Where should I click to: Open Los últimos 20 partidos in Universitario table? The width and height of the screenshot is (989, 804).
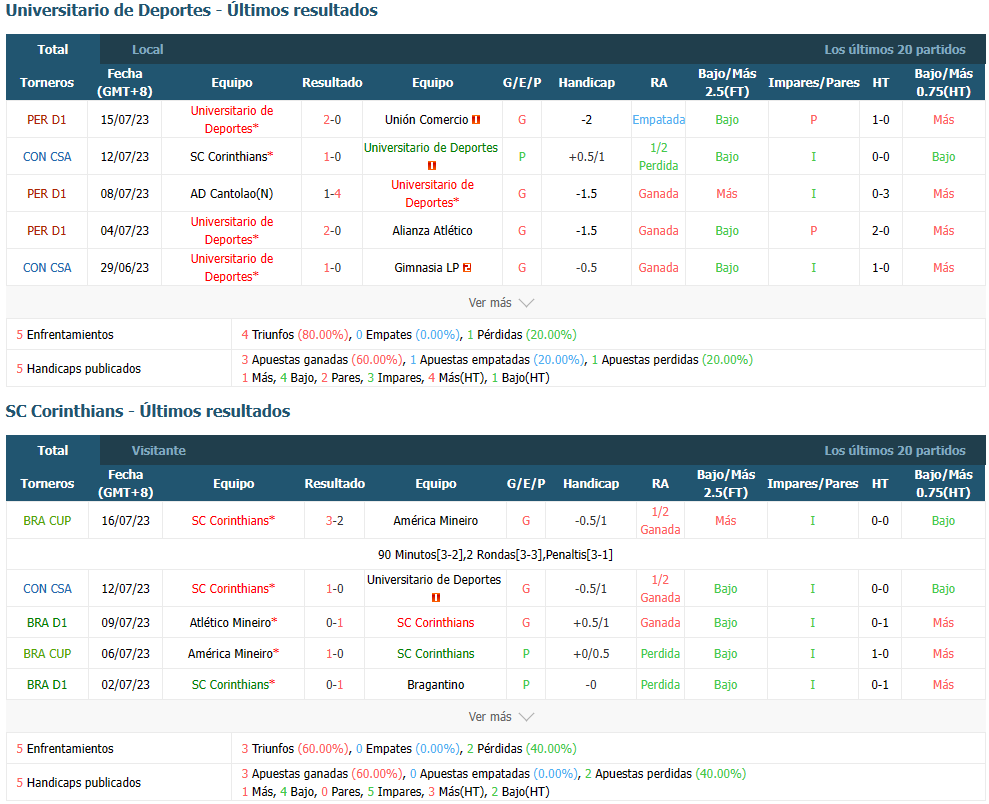(x=894, y=49)
